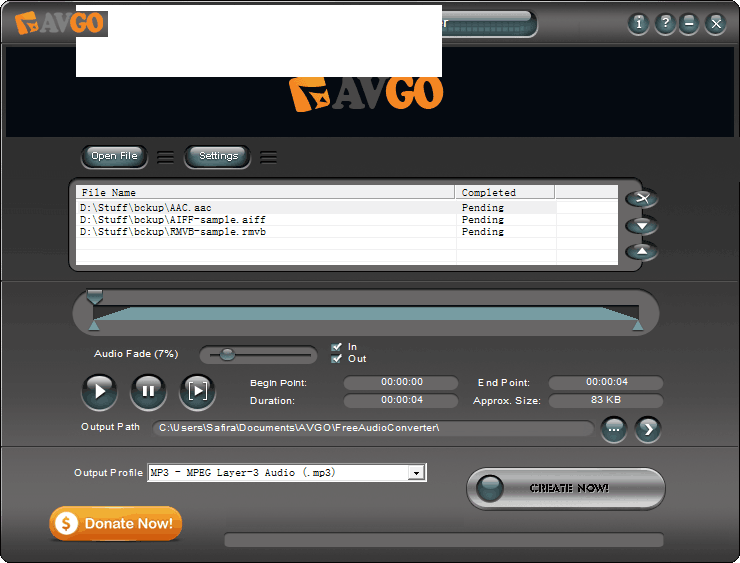Image resolution: width=740 pixels, height=563 pixels.
Task: Click the end point triangle marker on timeline
Action: tap(638, 326)
